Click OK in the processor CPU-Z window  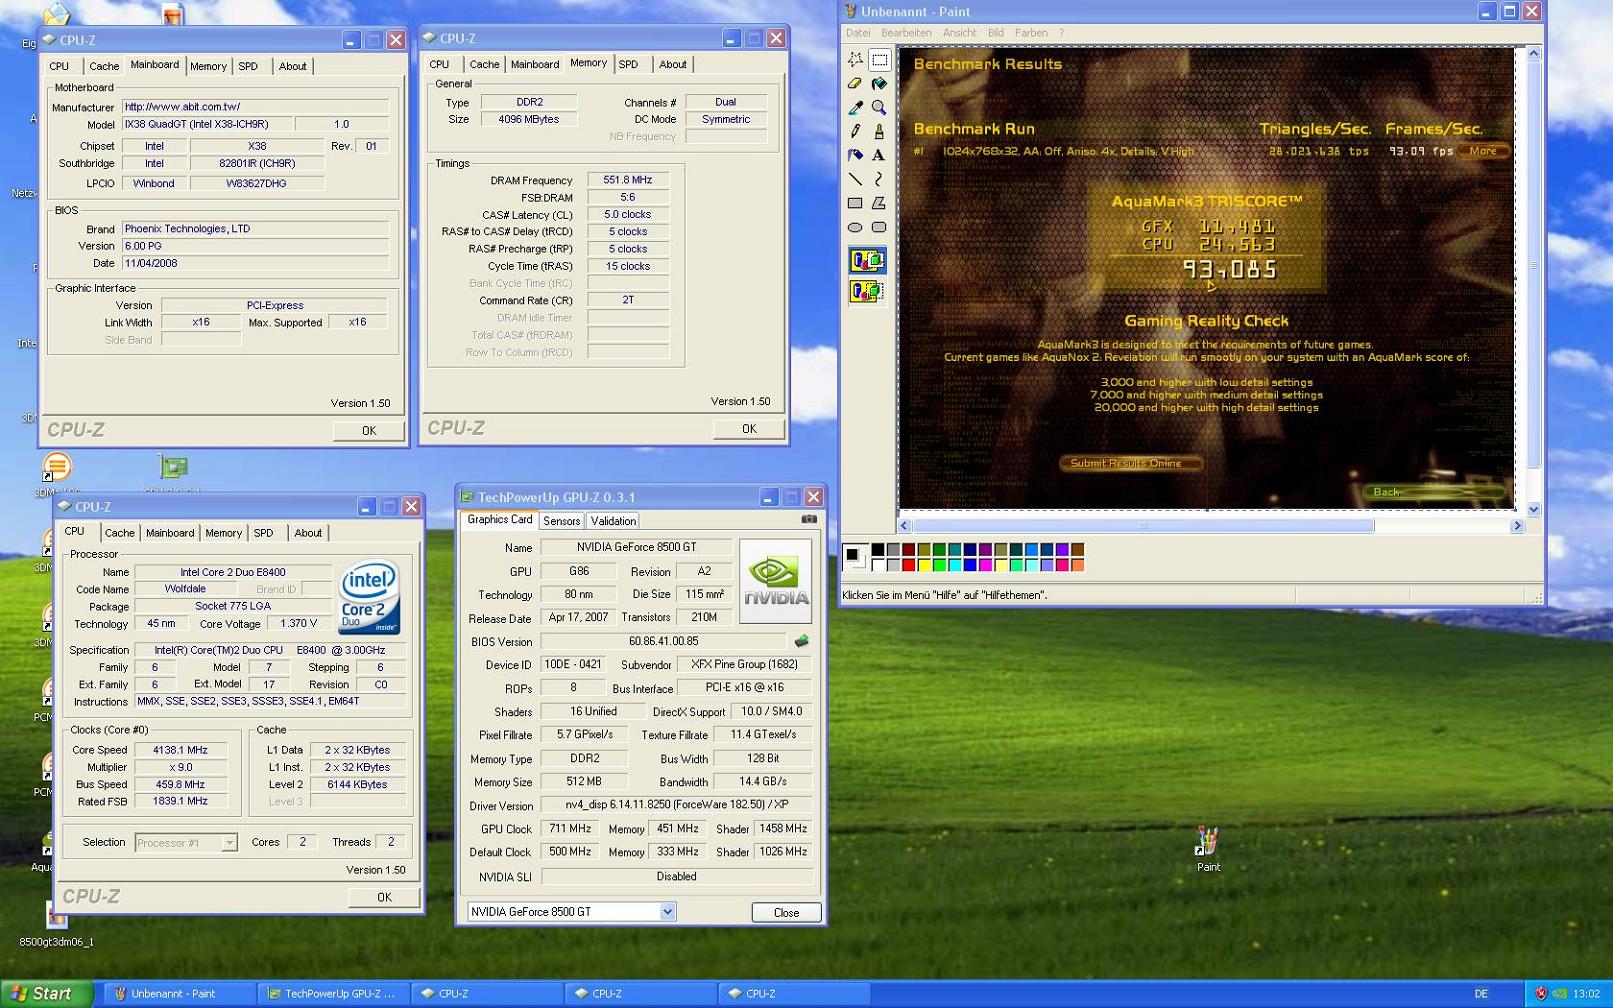pos(384,898)
